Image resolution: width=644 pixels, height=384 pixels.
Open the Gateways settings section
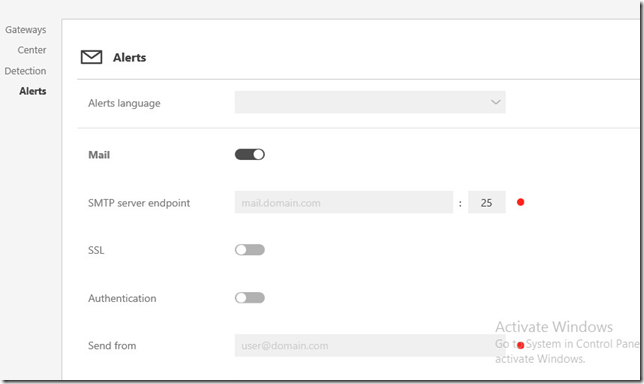(25, 30)
